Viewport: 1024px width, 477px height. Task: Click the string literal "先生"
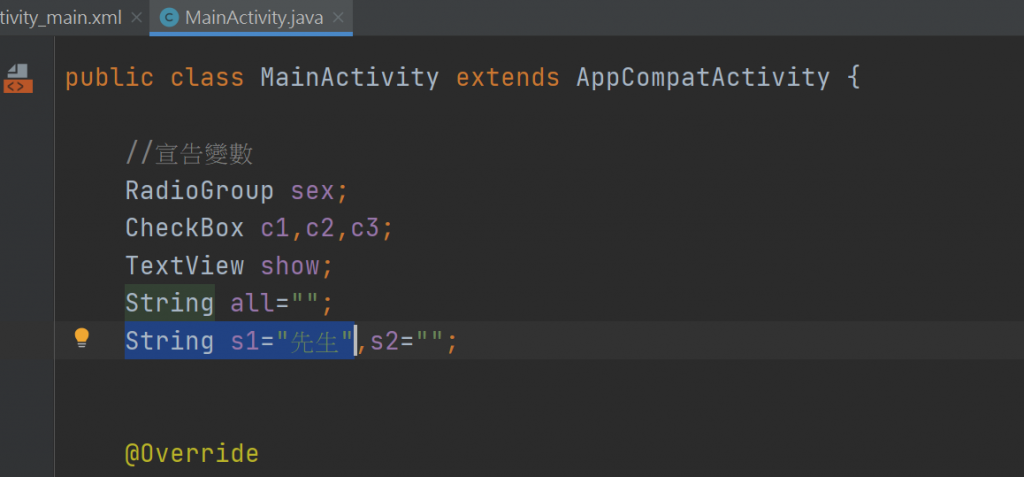pyautogui.click(x=314, y=341)
